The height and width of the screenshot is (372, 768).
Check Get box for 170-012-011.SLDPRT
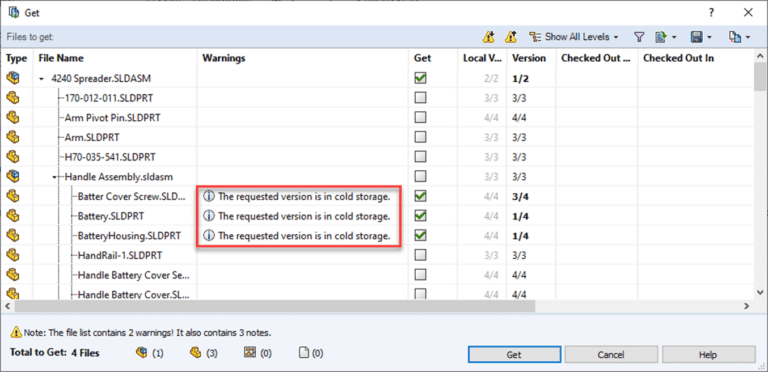click(x=420, y=98)
